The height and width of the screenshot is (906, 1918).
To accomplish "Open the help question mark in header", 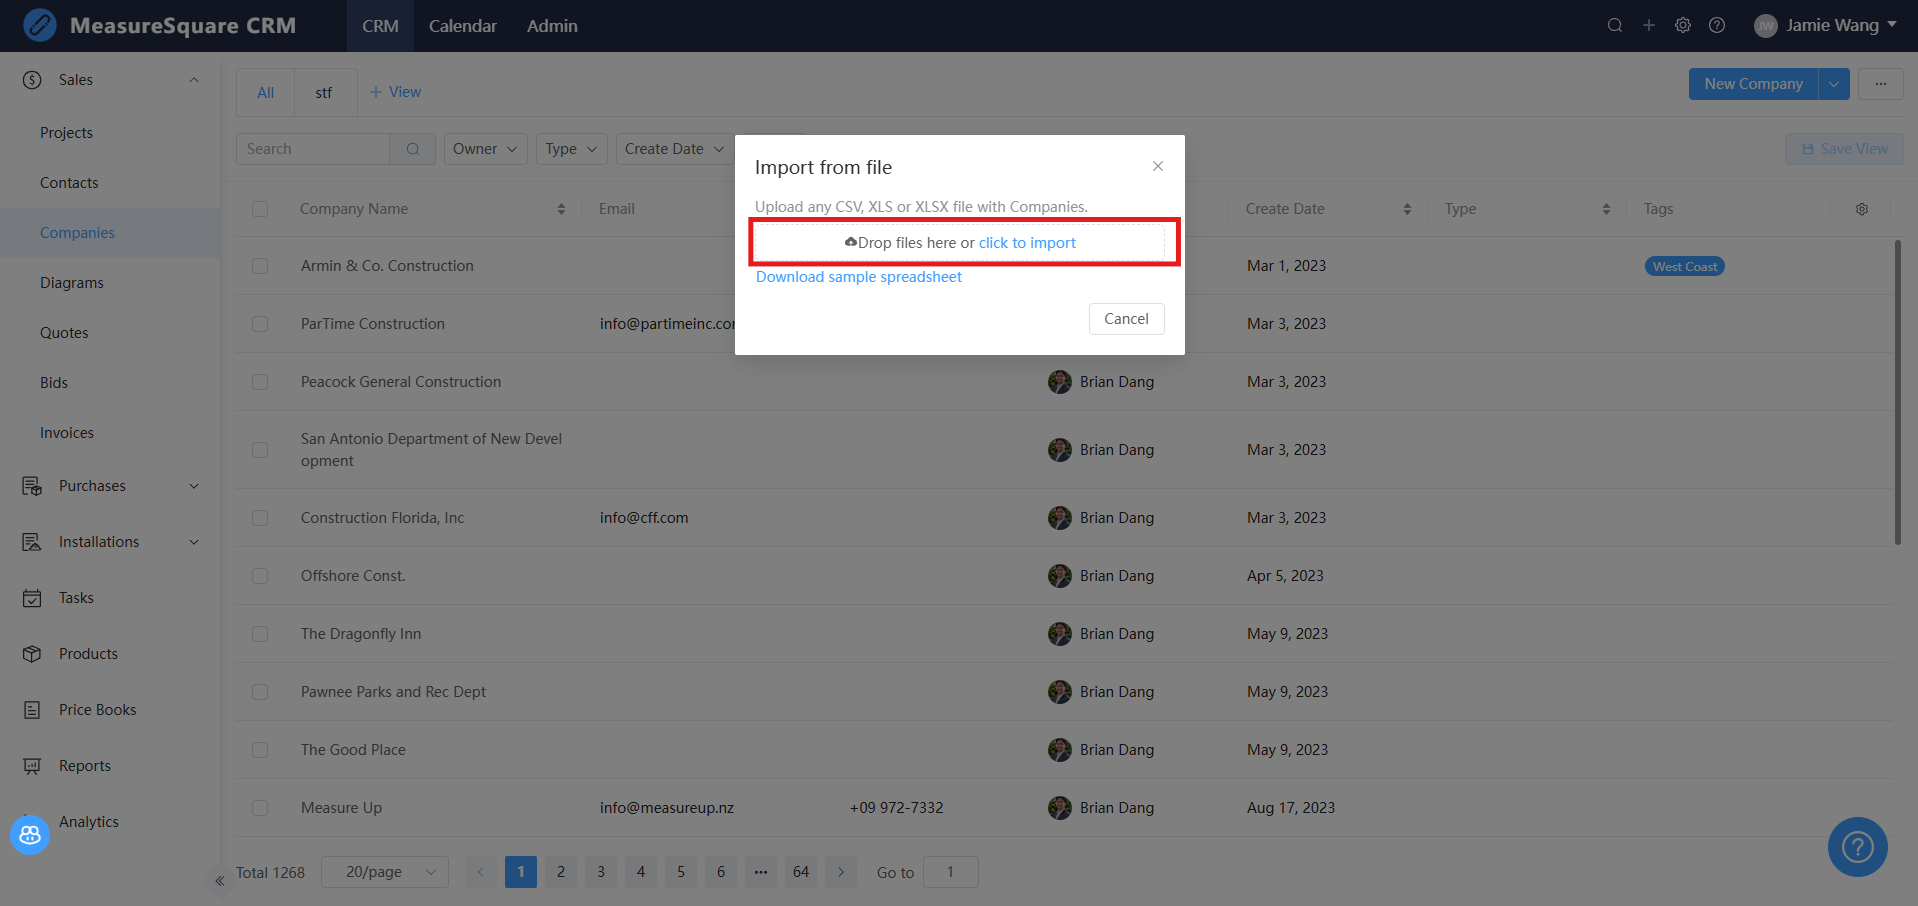I will click(1717, 25).
